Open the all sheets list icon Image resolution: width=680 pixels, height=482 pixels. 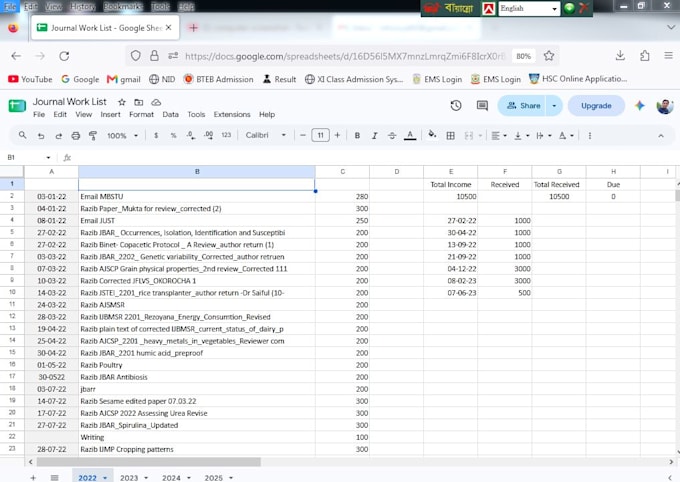click(x=54, y=477)
